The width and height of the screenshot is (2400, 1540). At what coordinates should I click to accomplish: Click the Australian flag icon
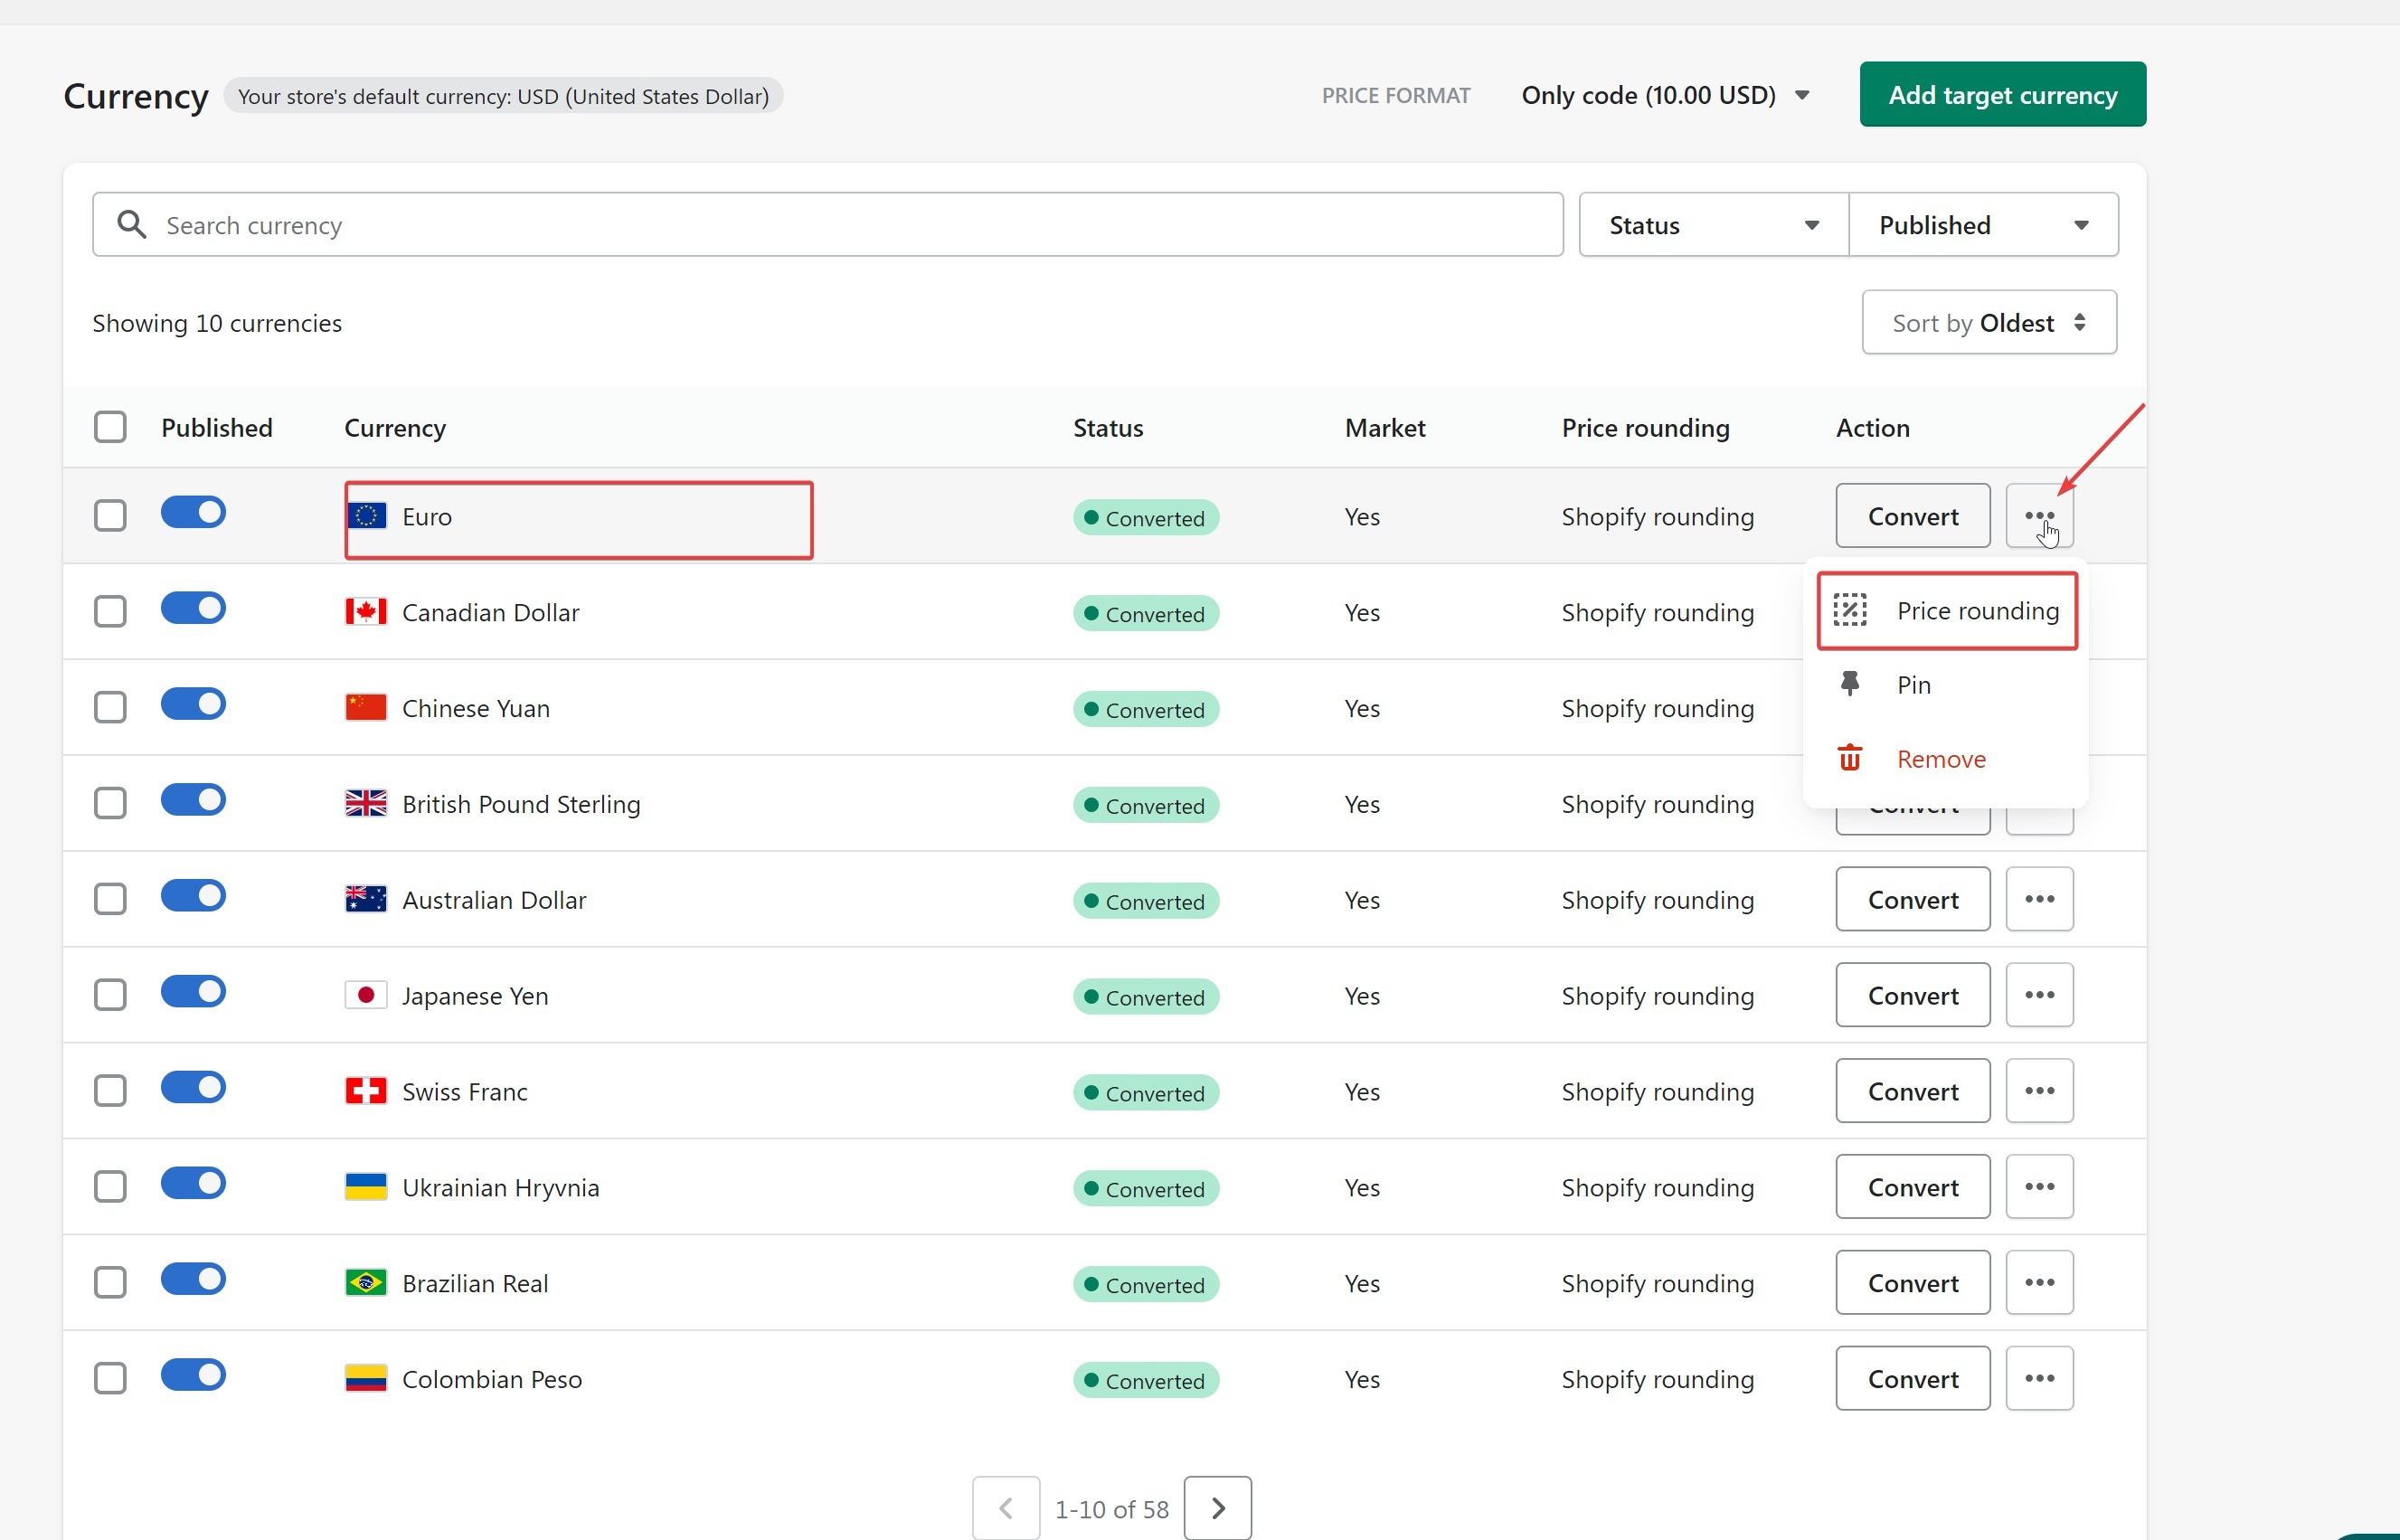(366, 900)
